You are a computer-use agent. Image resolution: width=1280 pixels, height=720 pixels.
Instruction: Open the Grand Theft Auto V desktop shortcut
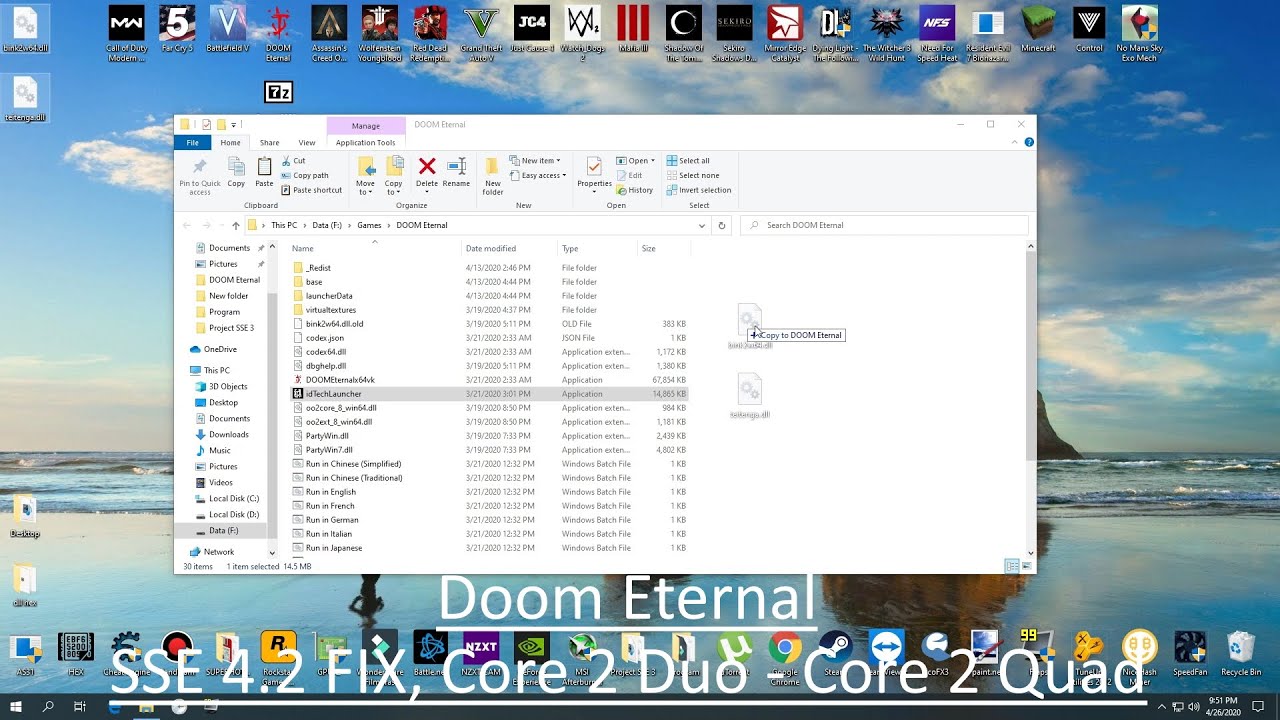click(x=481, y=34)
